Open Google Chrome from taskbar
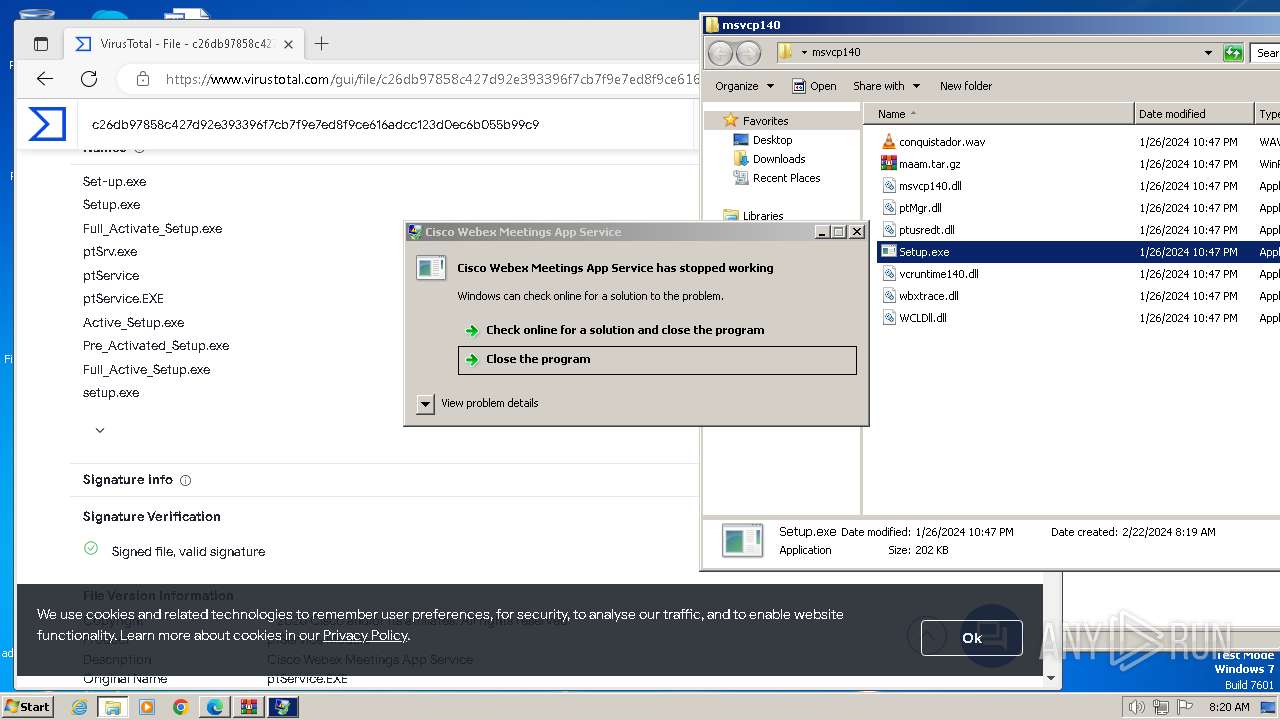The image size is (1280, 720). coord(181,707)
